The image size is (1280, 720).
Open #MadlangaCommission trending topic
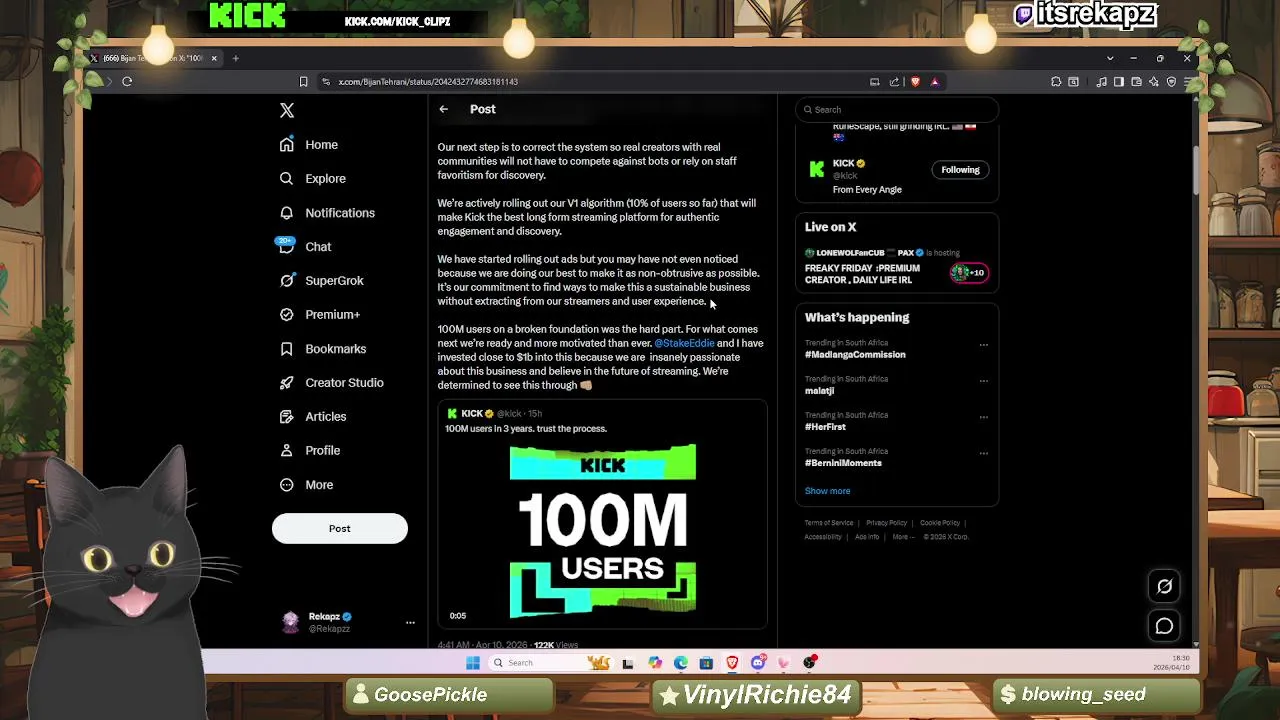(855, 355)
